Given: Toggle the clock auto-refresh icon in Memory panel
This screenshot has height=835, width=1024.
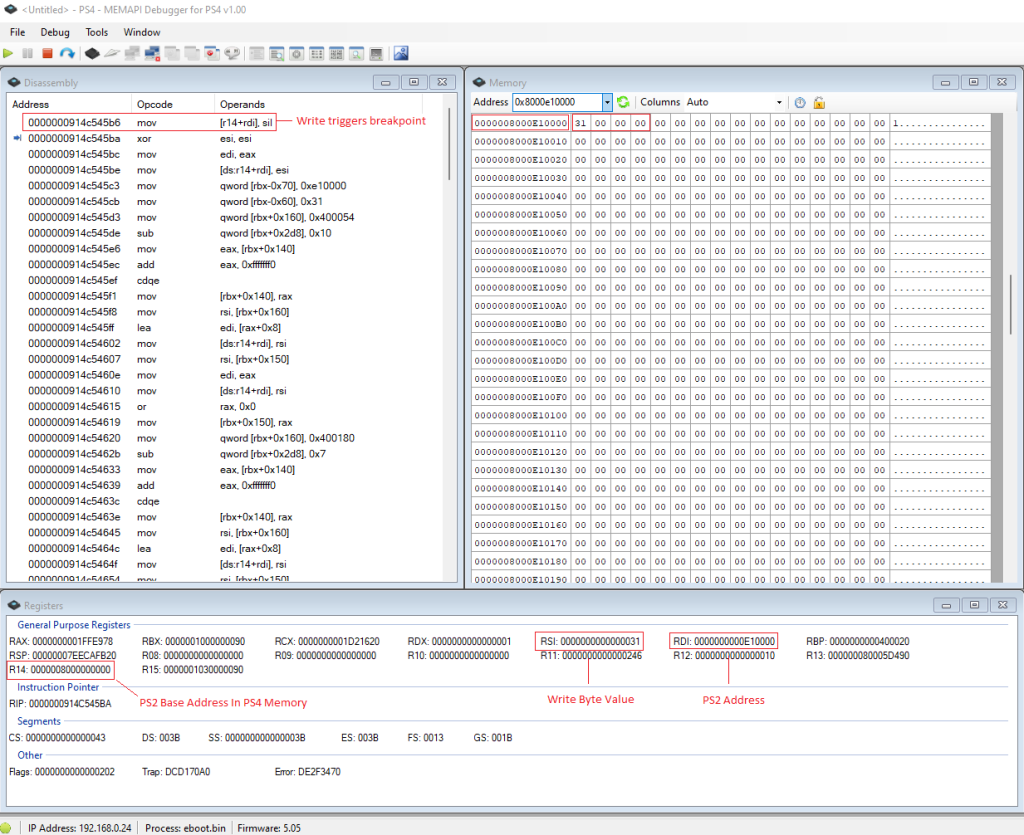Looking at the screenshot, I should coord(800,102).
